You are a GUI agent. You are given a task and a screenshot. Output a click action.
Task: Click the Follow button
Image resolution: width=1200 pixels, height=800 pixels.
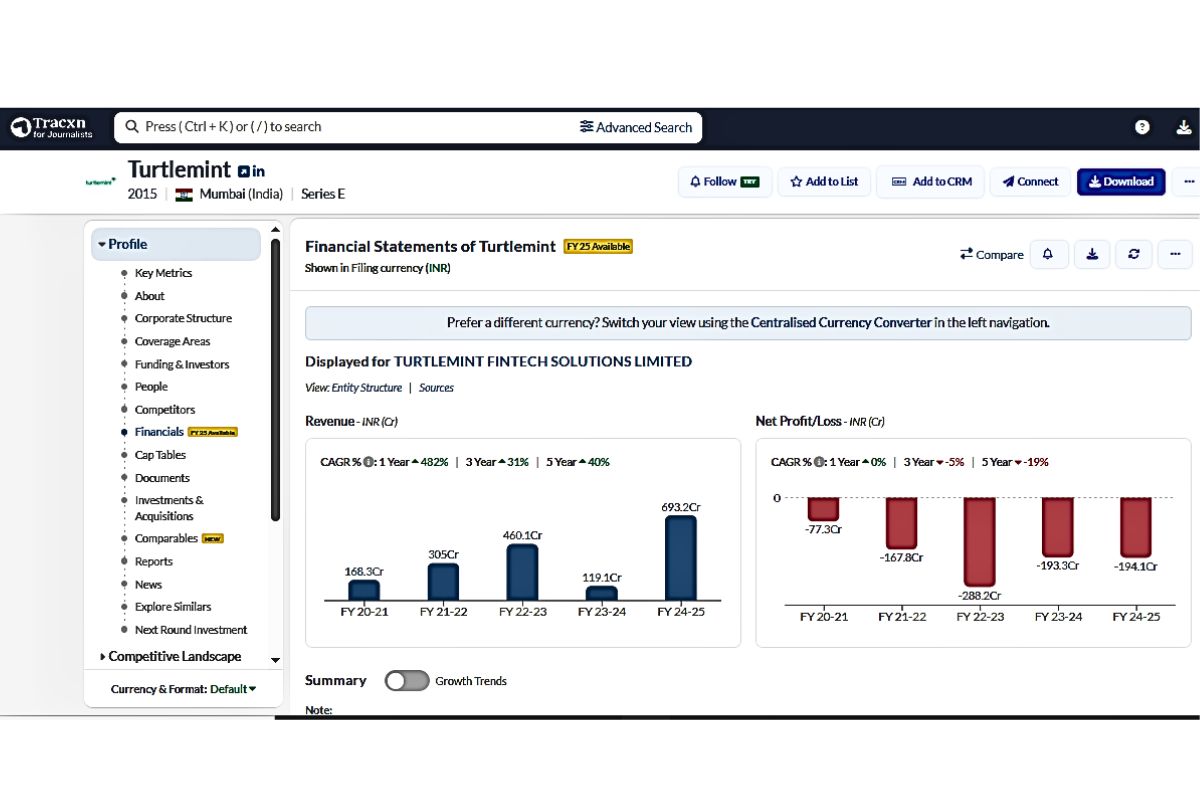[x=725, y=182]
